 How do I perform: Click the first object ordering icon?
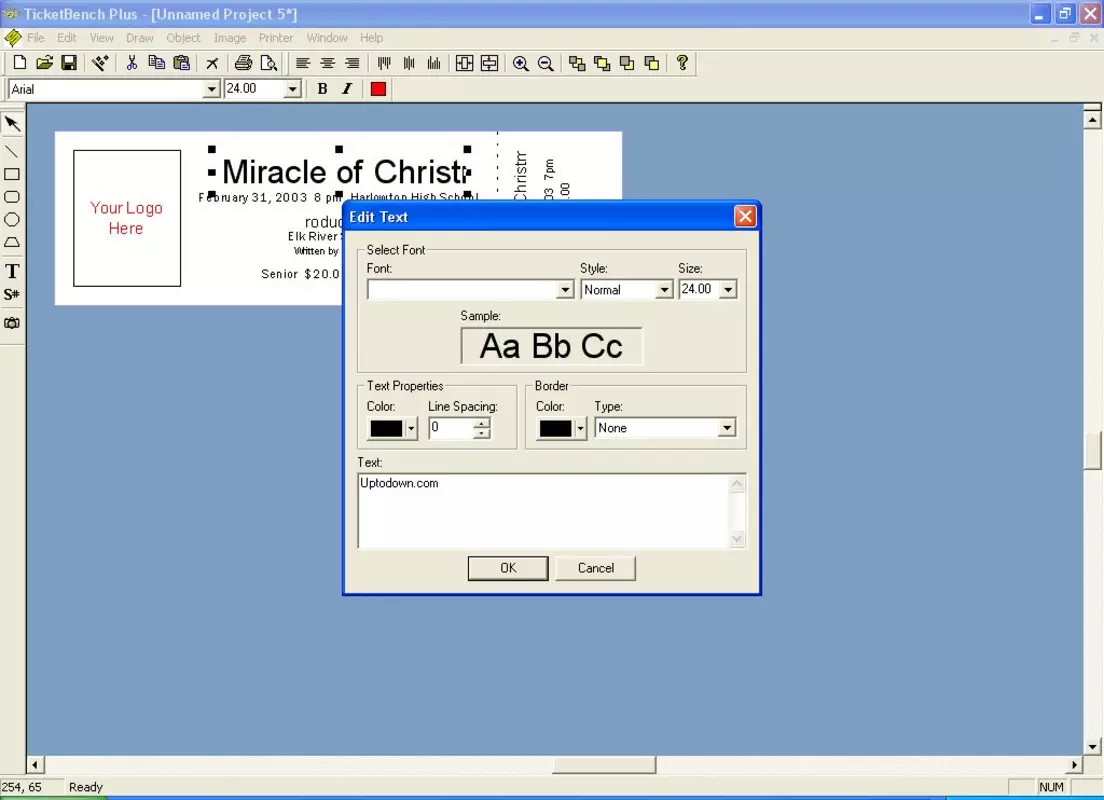(577, 63)
